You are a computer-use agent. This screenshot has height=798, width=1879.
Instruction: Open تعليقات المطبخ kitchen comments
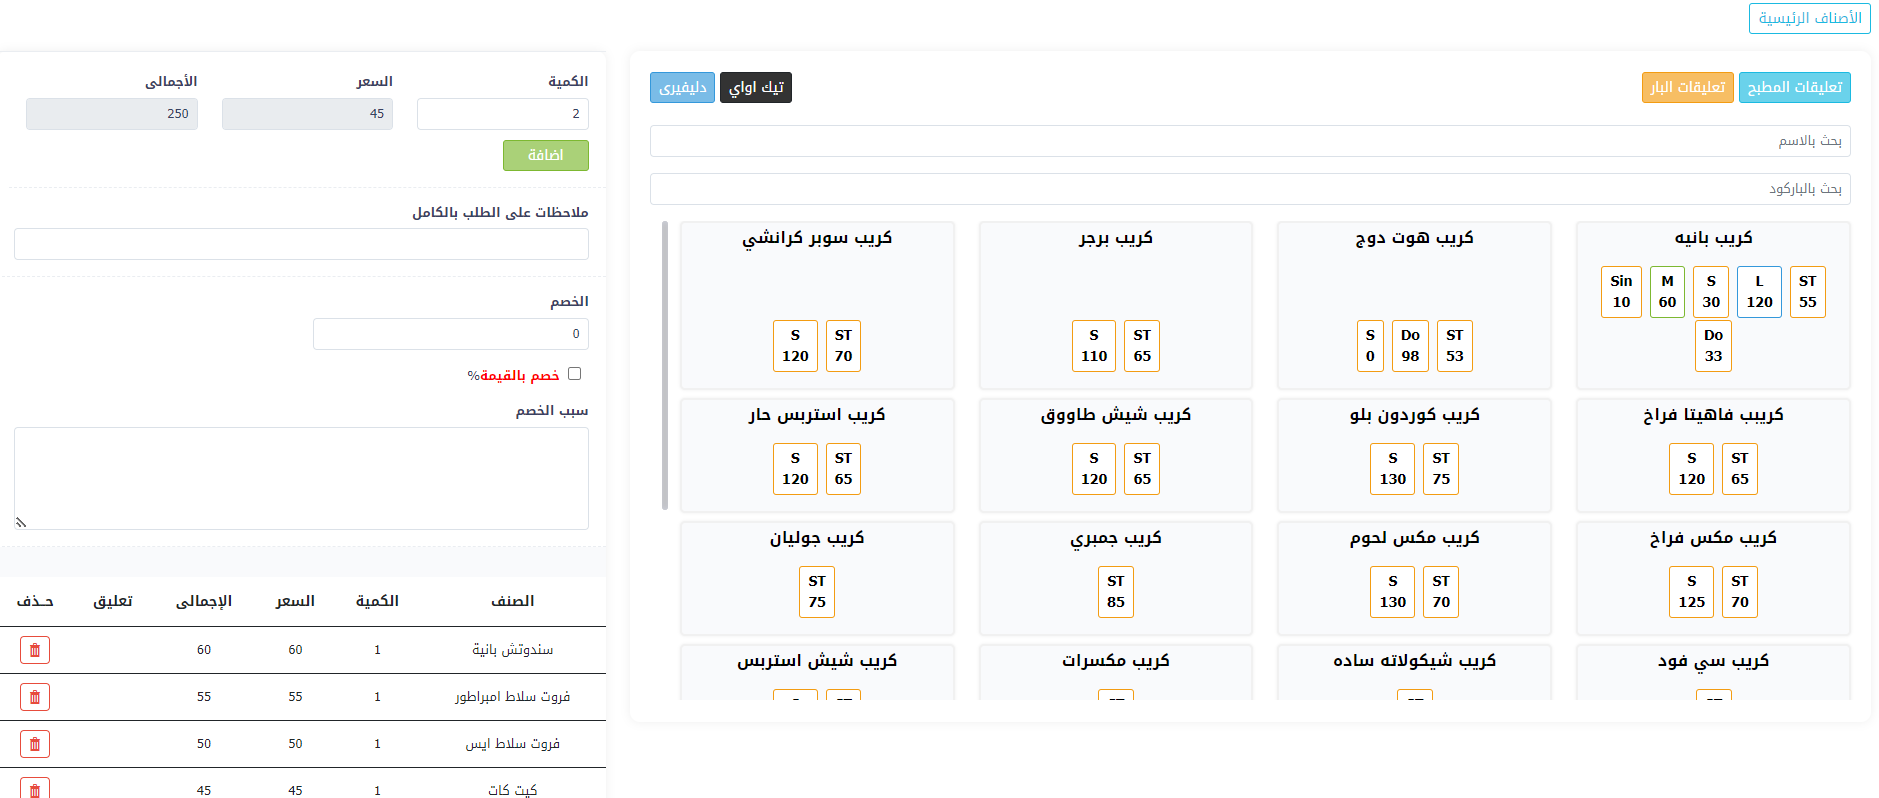(1794, 88)
